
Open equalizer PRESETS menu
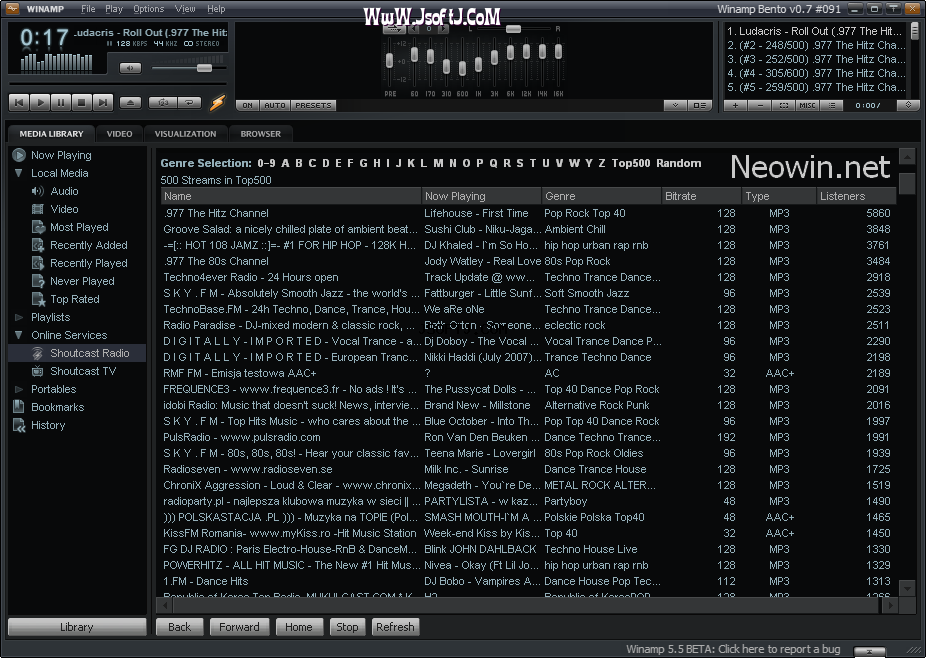point(313,105)
